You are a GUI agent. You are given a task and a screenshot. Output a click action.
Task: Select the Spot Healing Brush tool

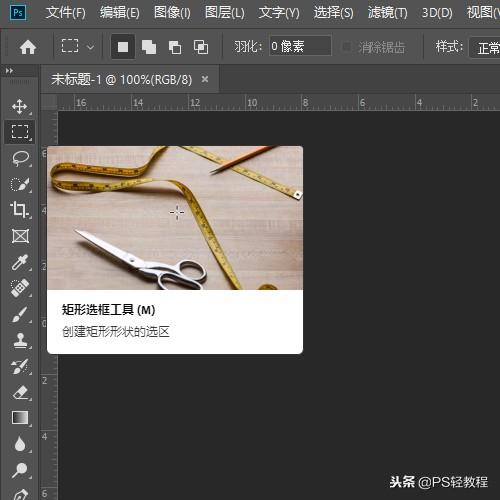click(20, 288)
